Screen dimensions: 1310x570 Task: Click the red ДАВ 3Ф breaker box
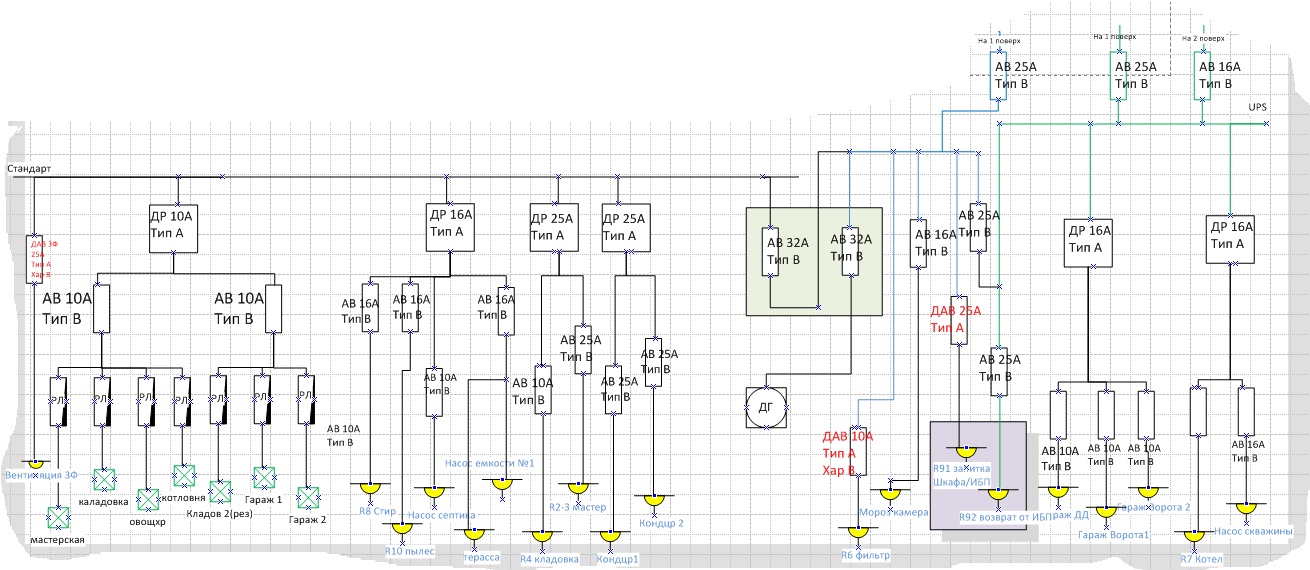tap(34, 260)
